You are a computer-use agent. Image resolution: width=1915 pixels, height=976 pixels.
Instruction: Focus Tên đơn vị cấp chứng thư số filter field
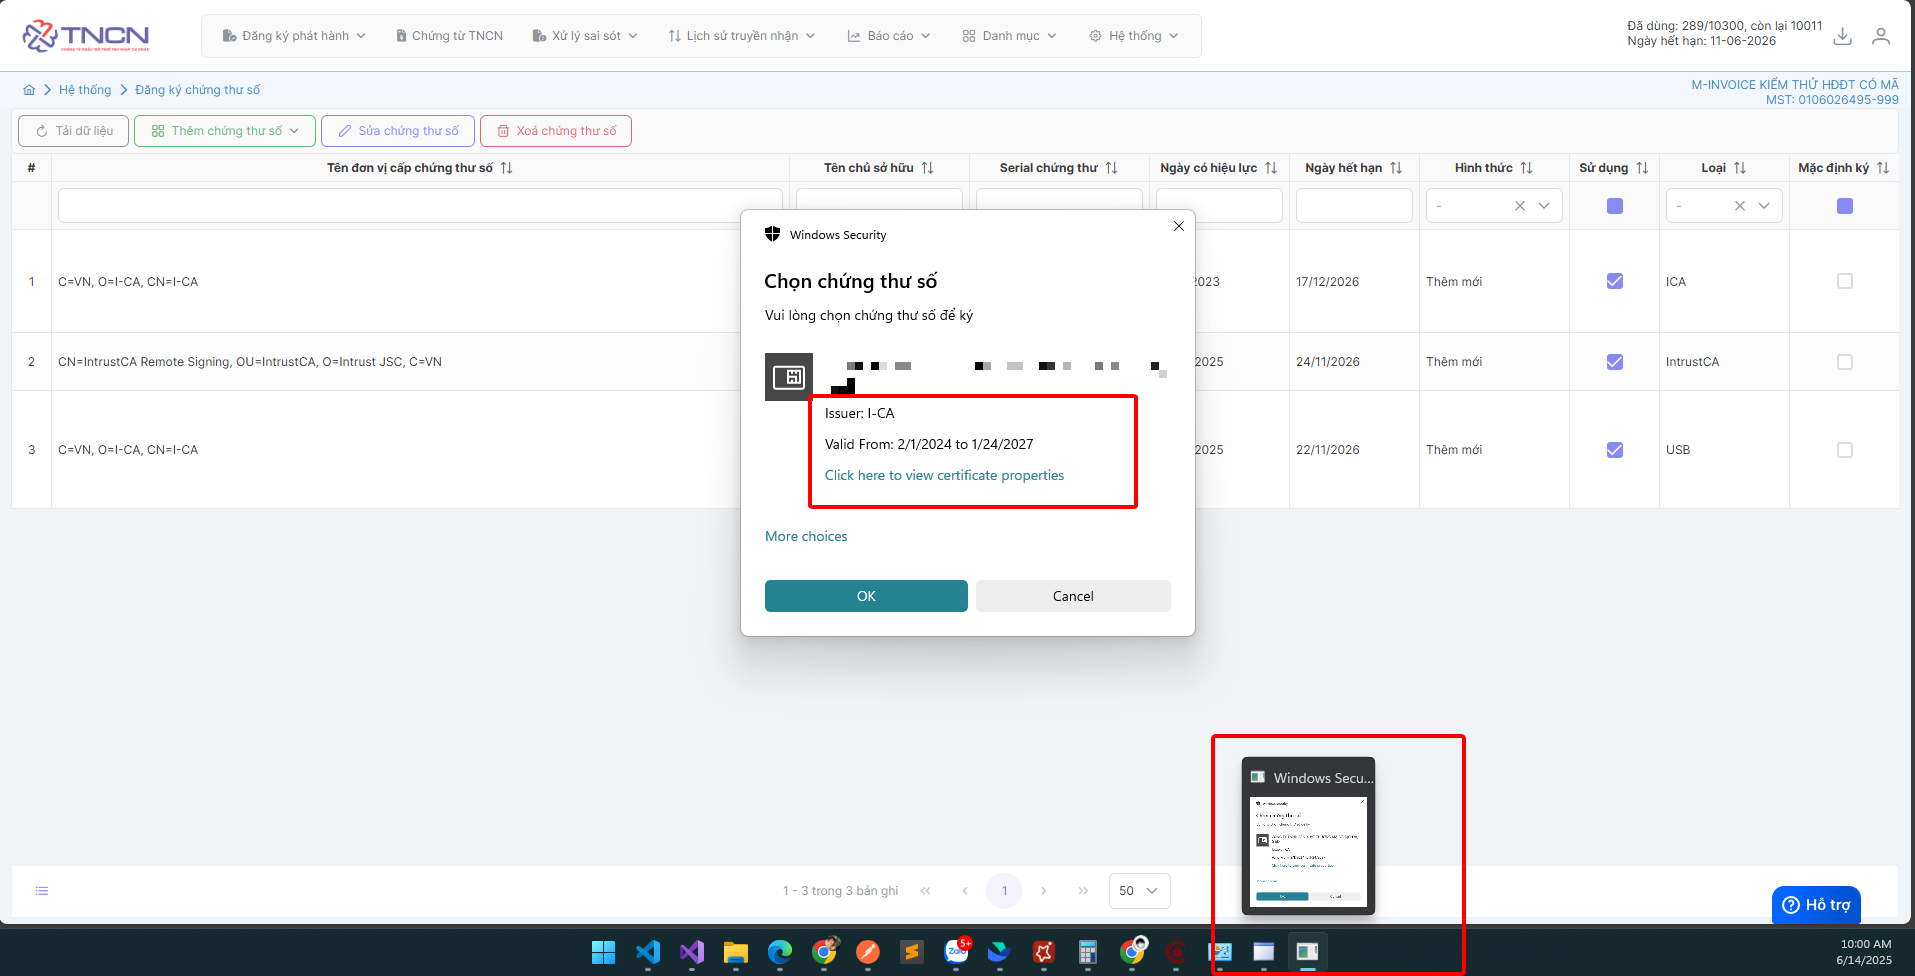coord(420,206)
